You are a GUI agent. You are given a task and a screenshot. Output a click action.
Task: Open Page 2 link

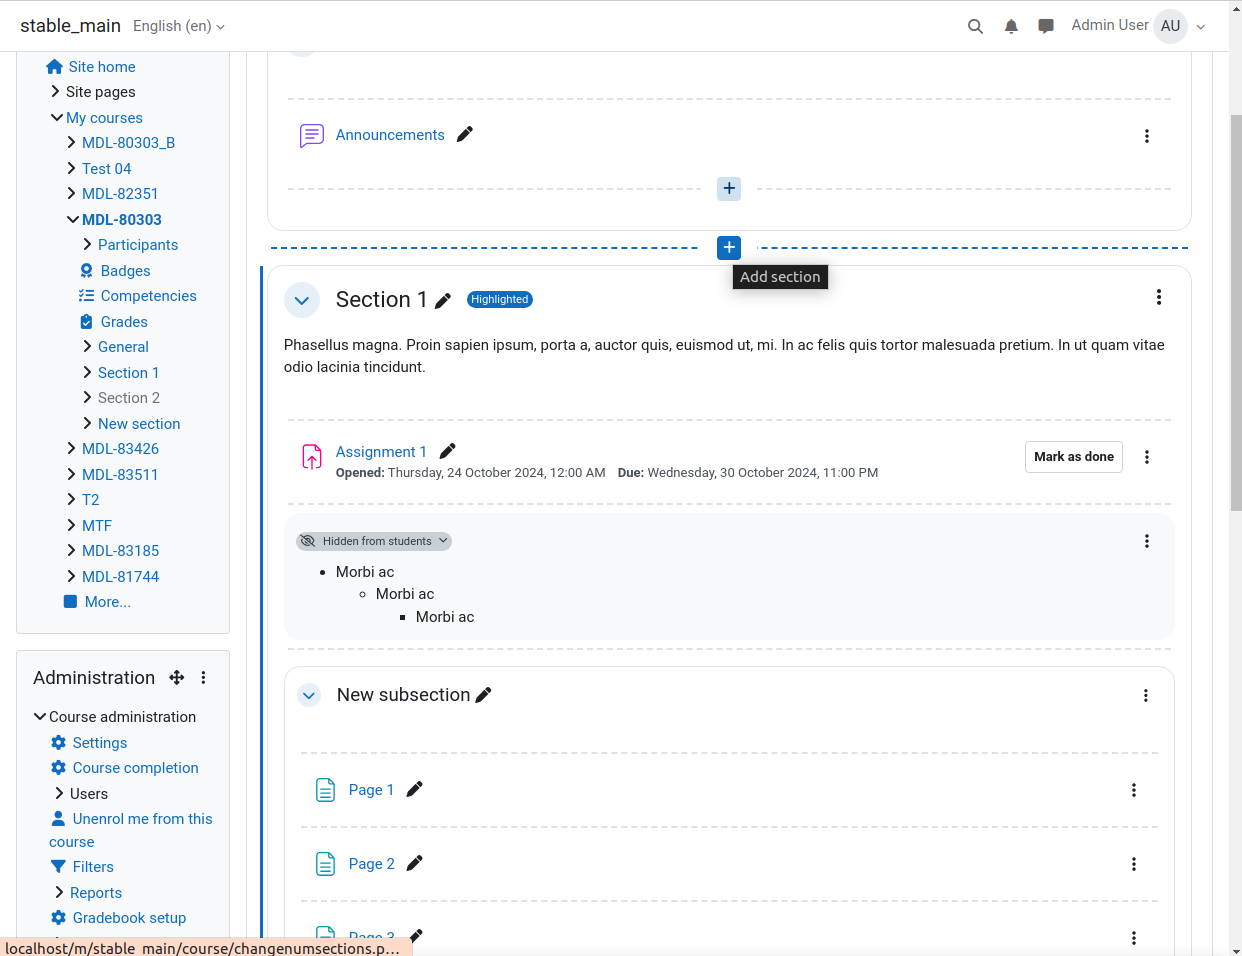click(372, 864)
